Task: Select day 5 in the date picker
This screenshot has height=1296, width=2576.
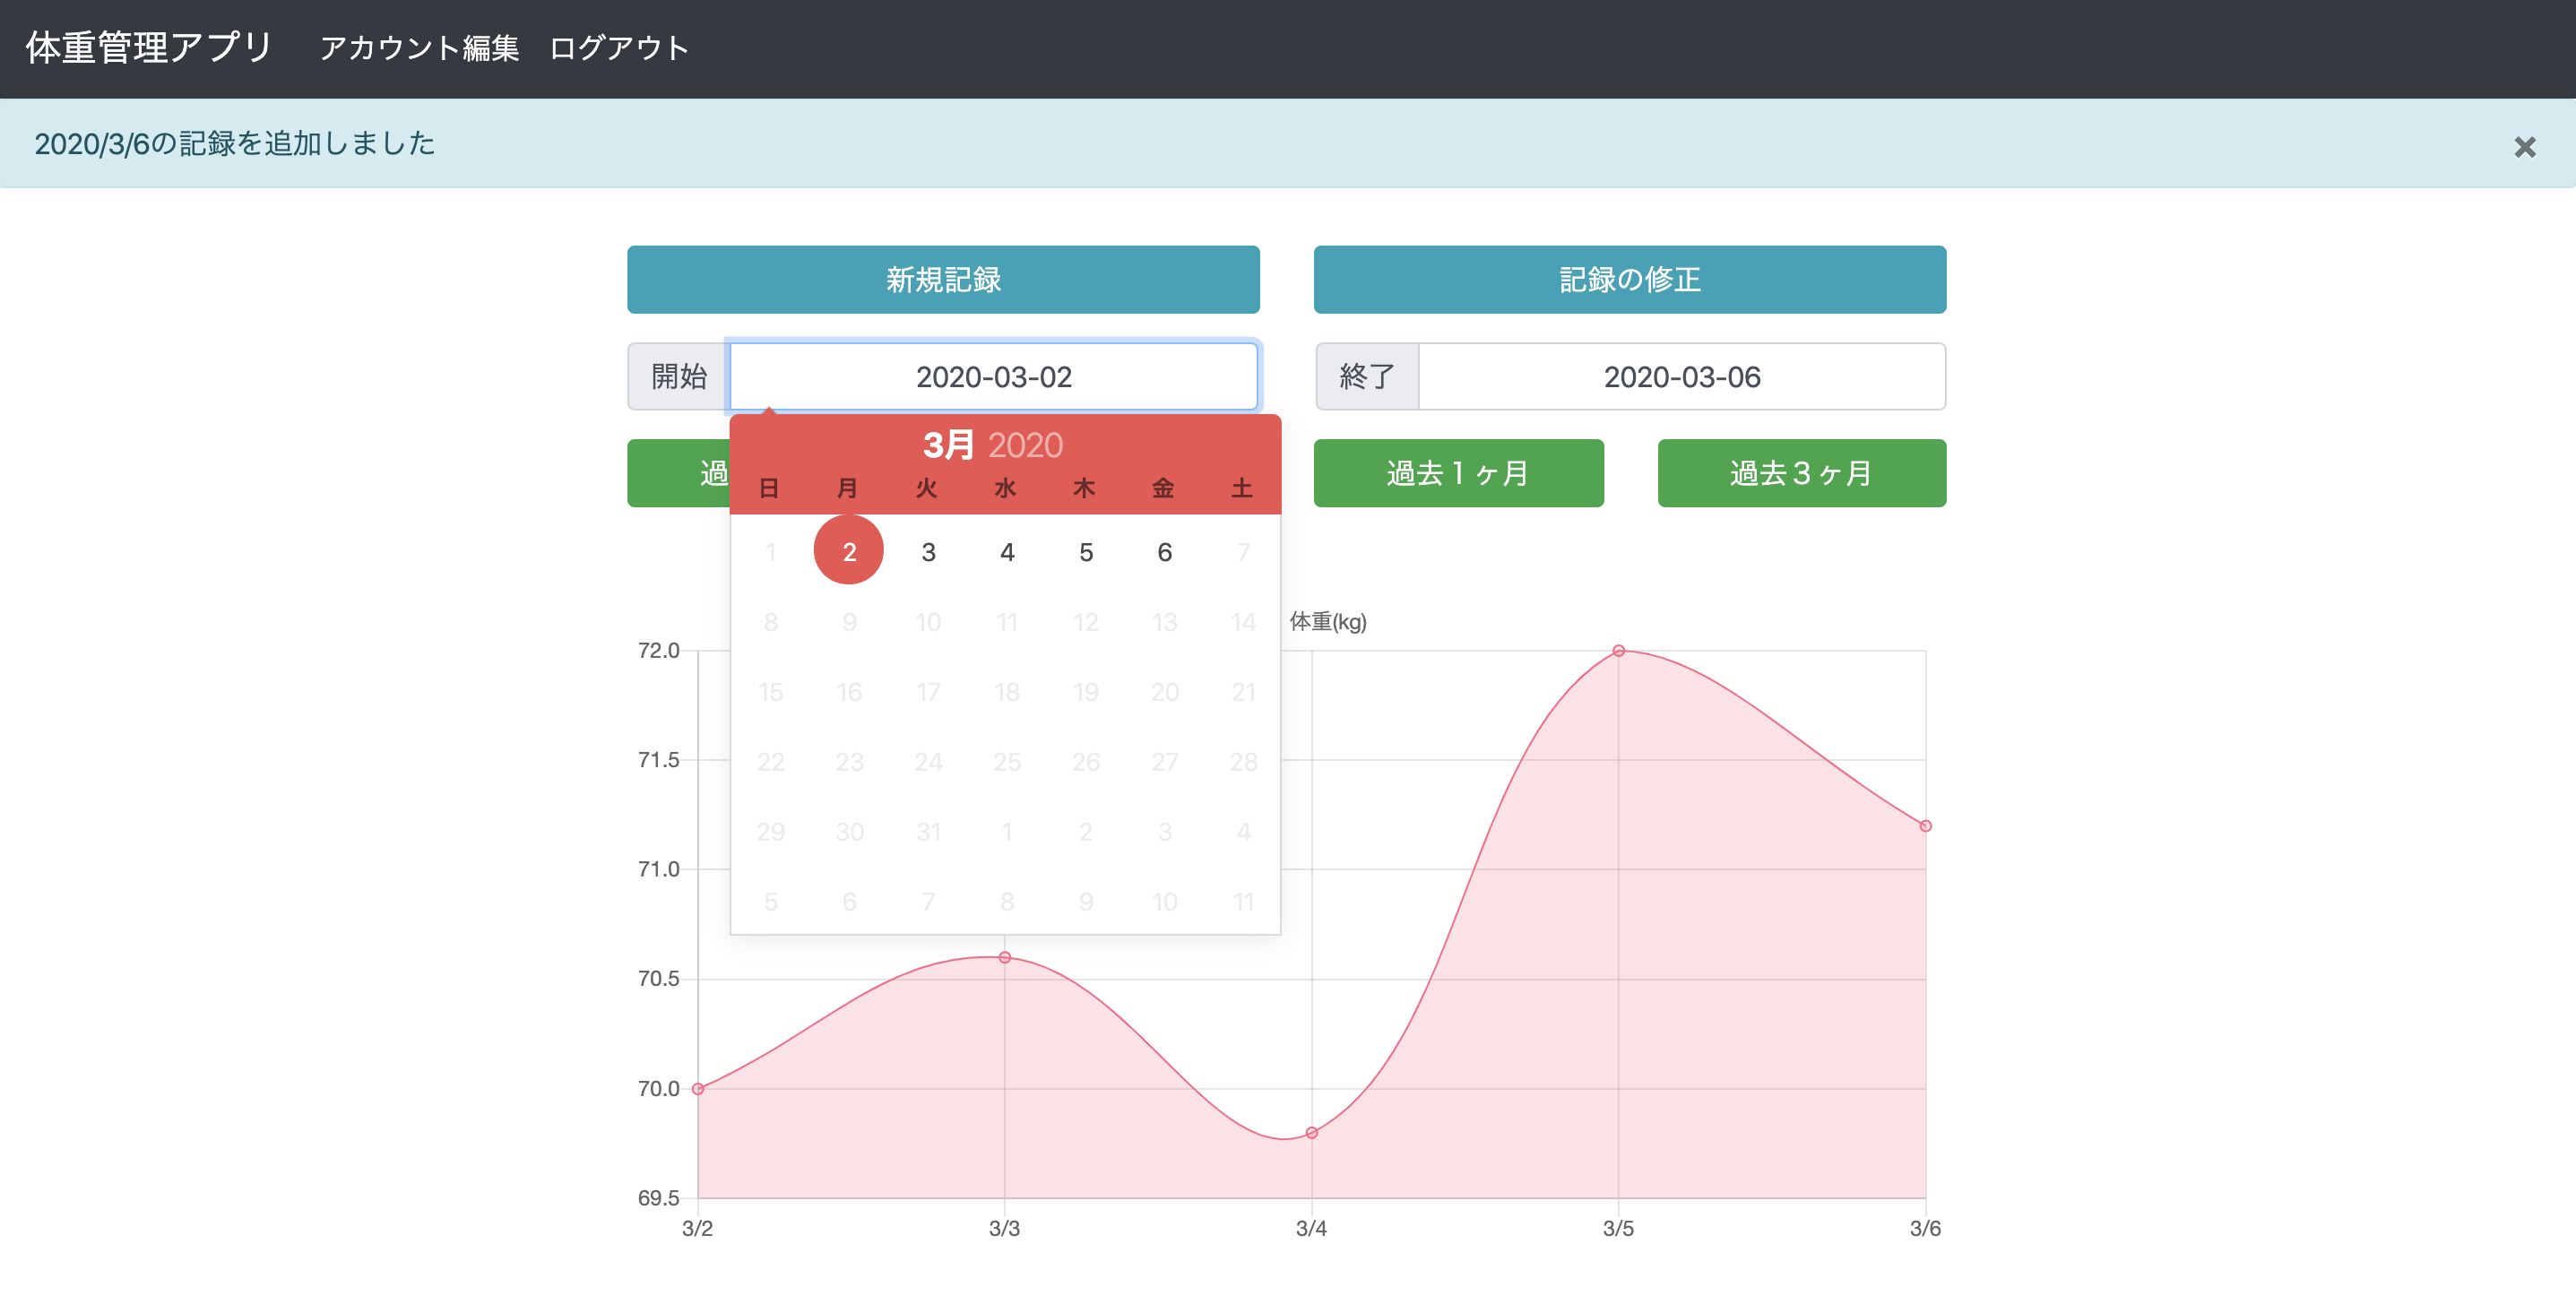Action: pos(1085,551)
